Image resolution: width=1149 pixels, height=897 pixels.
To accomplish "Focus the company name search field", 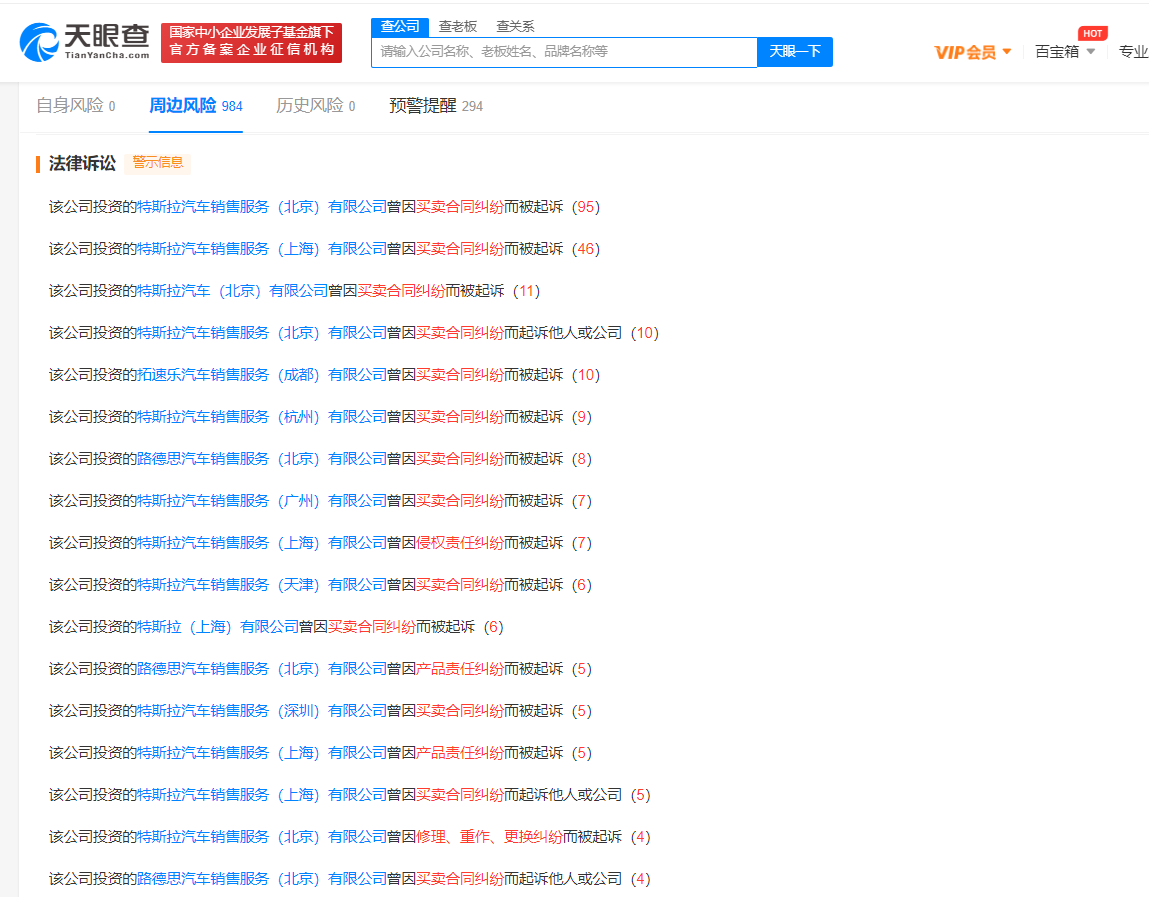I will coord(564,52).
